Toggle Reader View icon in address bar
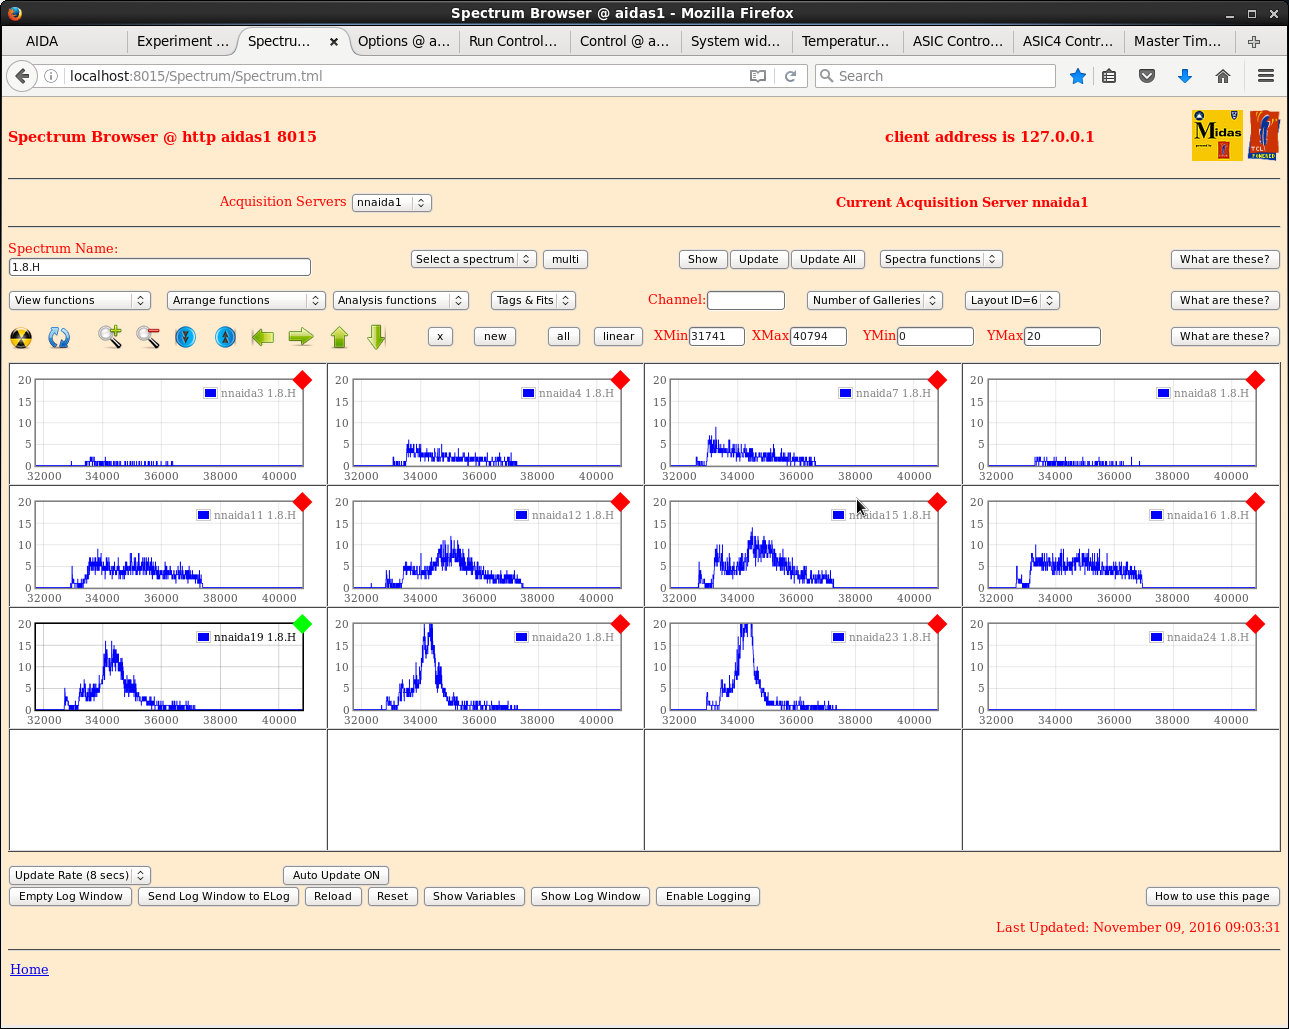1289x1029 pixels. [758, 76]
